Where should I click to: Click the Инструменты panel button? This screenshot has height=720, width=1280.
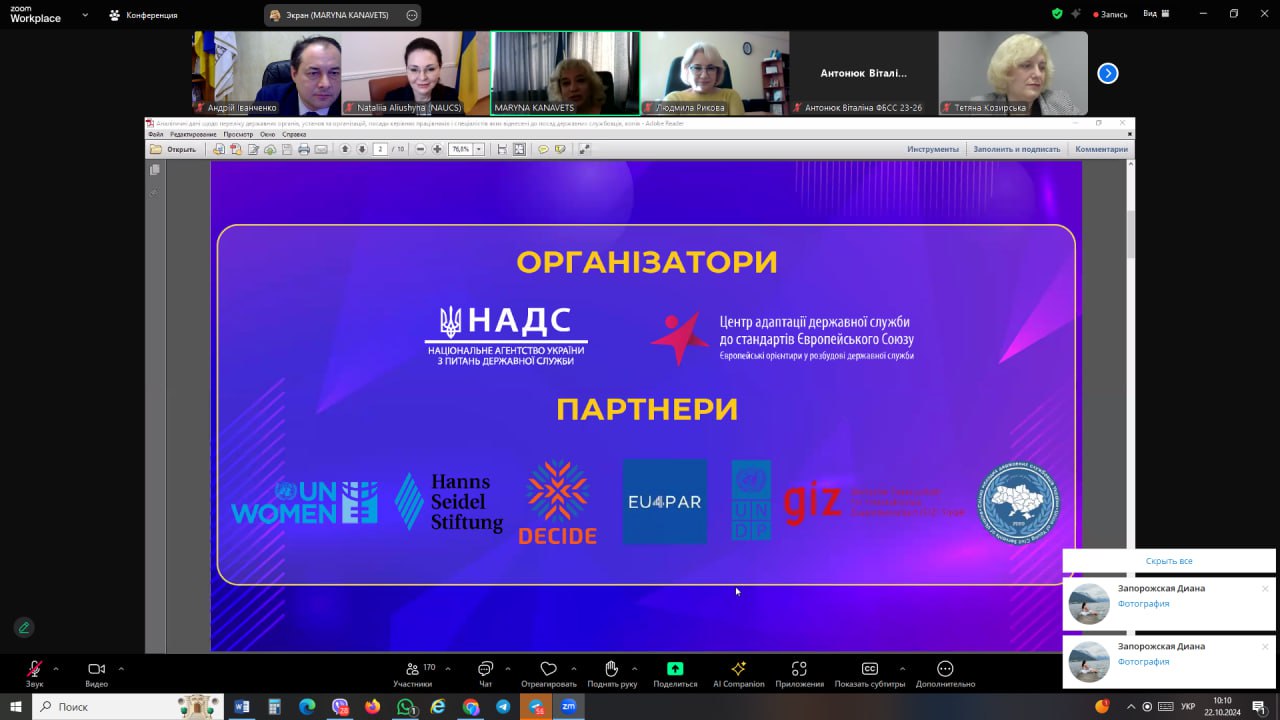point(932,149)
